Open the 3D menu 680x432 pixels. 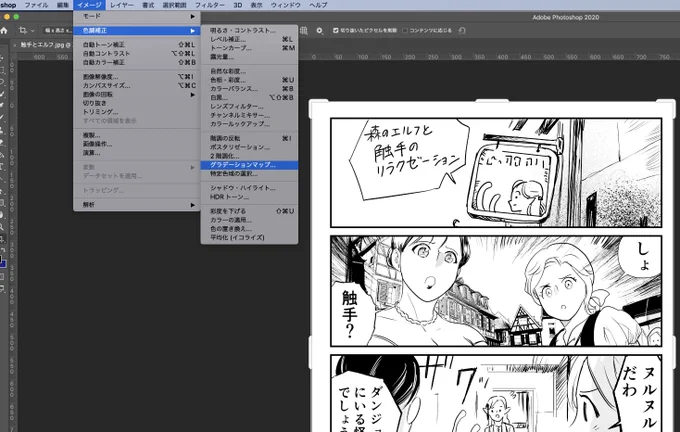pyautogui.click(x=238, y=5)
